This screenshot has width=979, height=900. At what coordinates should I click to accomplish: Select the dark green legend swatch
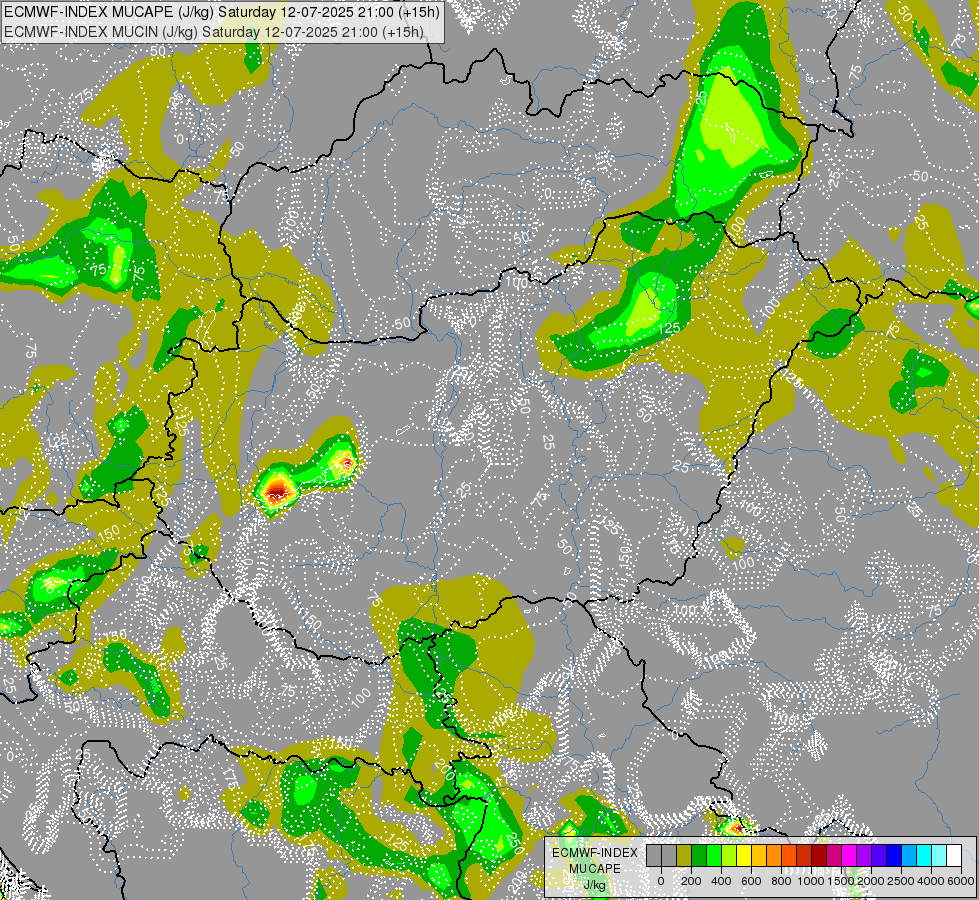click(x=699, y=855)
